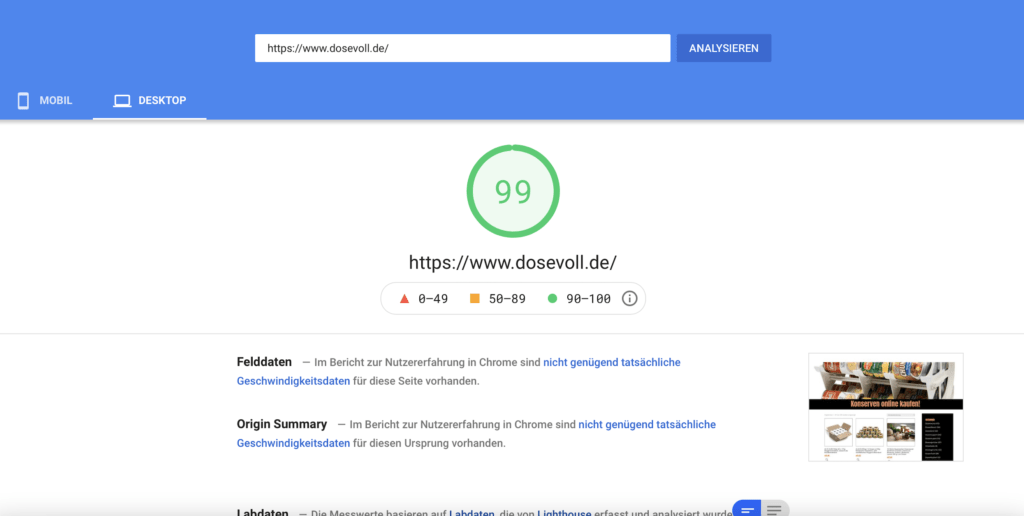1024x516 pixels.
Task: Open the Origin Summary 'nicht genügend tatsächliche' link
Action: click(x=647, y=424)
